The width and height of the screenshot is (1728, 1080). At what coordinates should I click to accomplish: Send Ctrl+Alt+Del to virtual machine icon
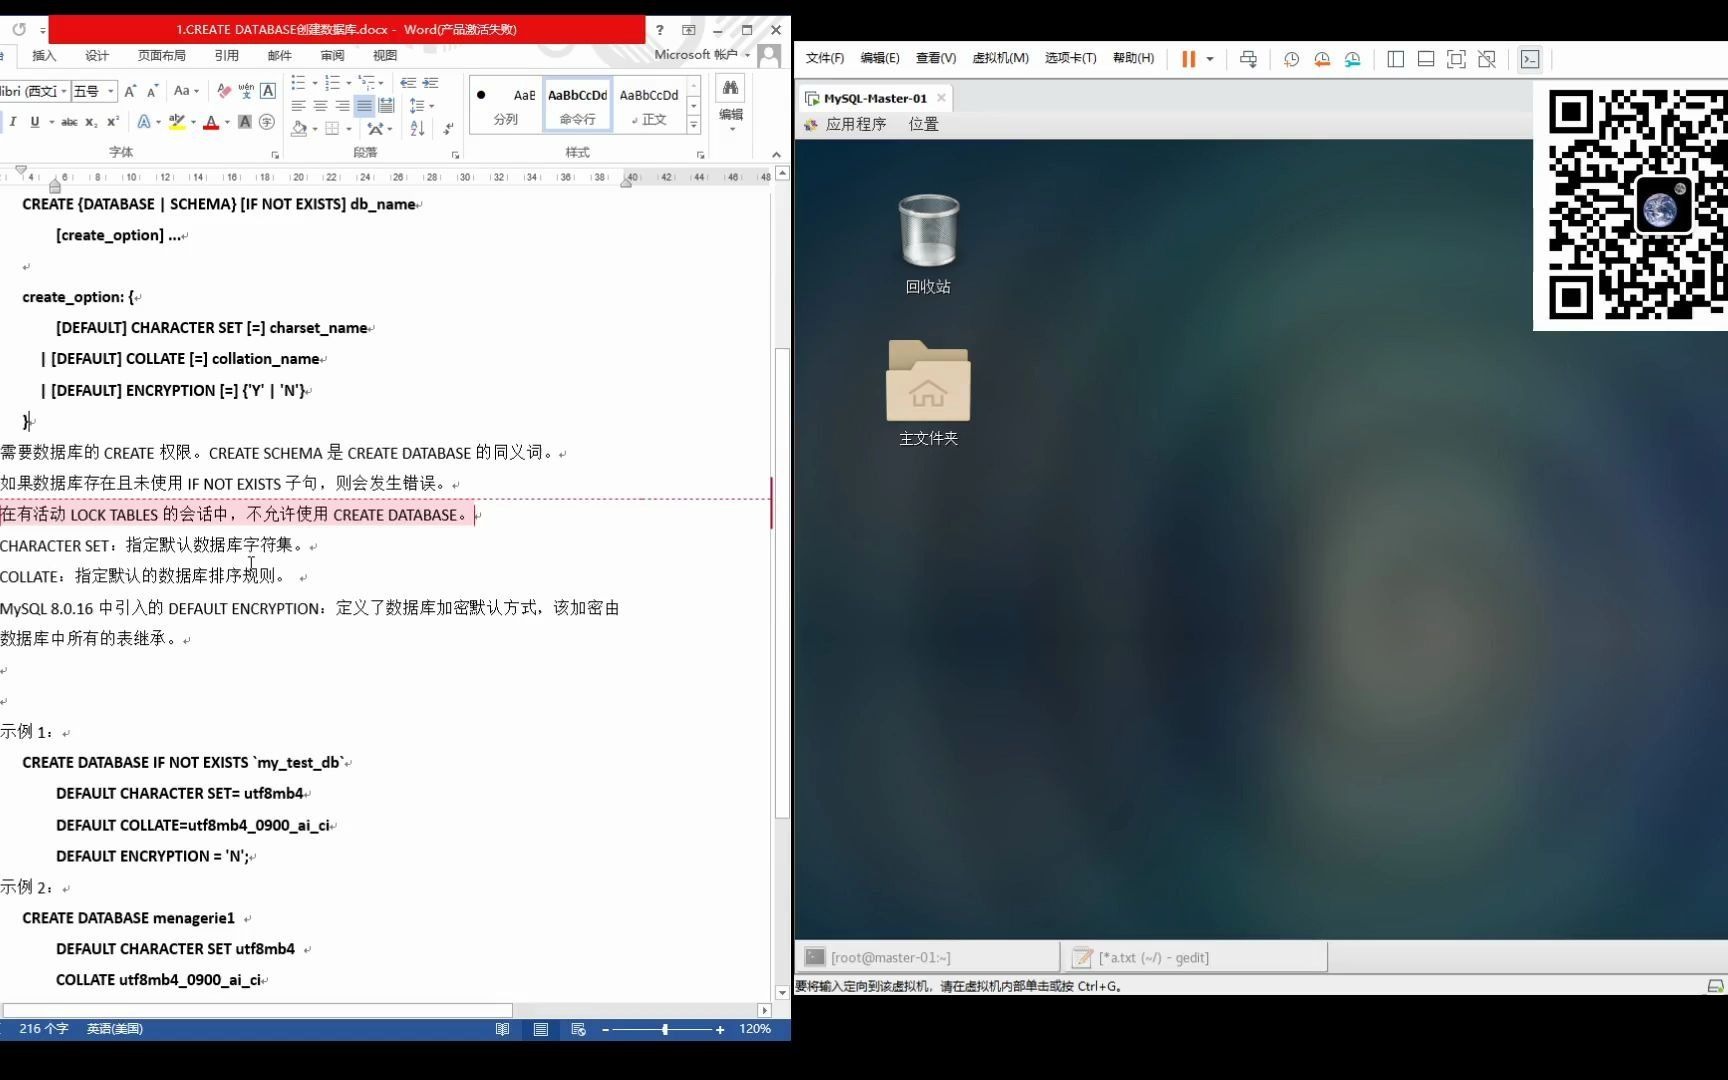1248,59
